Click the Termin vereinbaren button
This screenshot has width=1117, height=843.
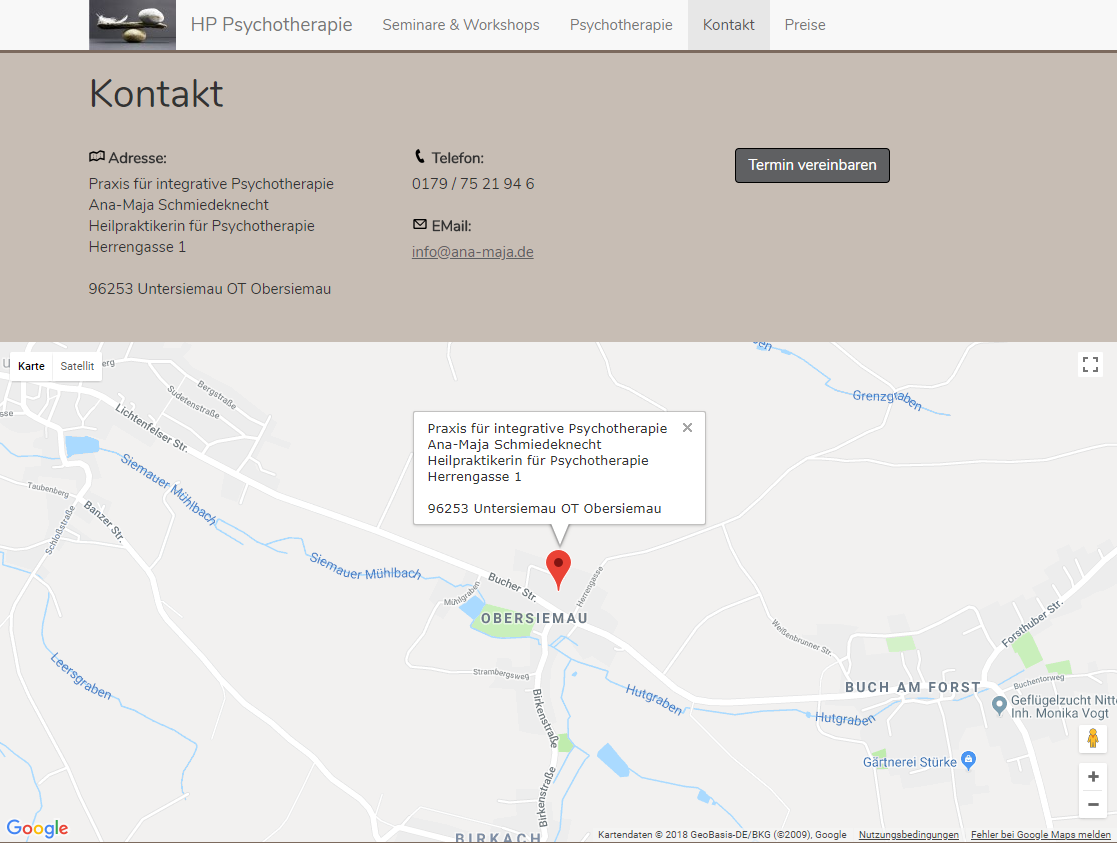[x=812, y=165]
